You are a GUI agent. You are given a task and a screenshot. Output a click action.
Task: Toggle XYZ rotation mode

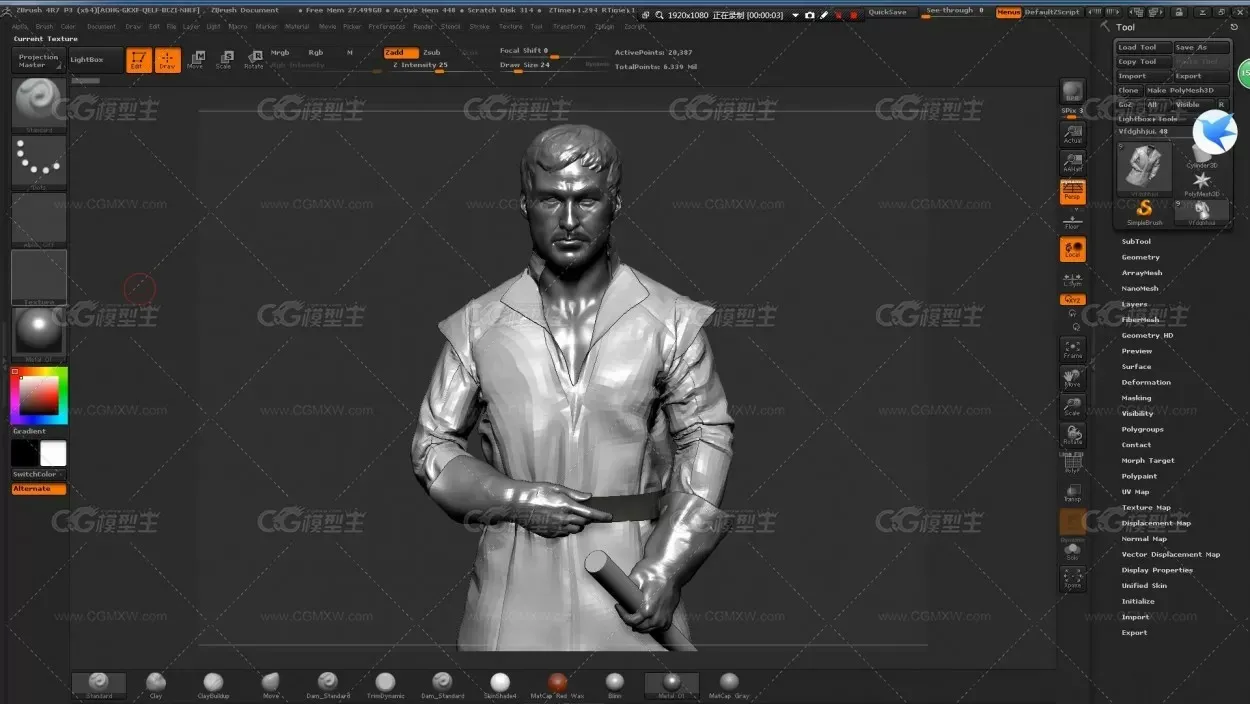click(1072, 299)
